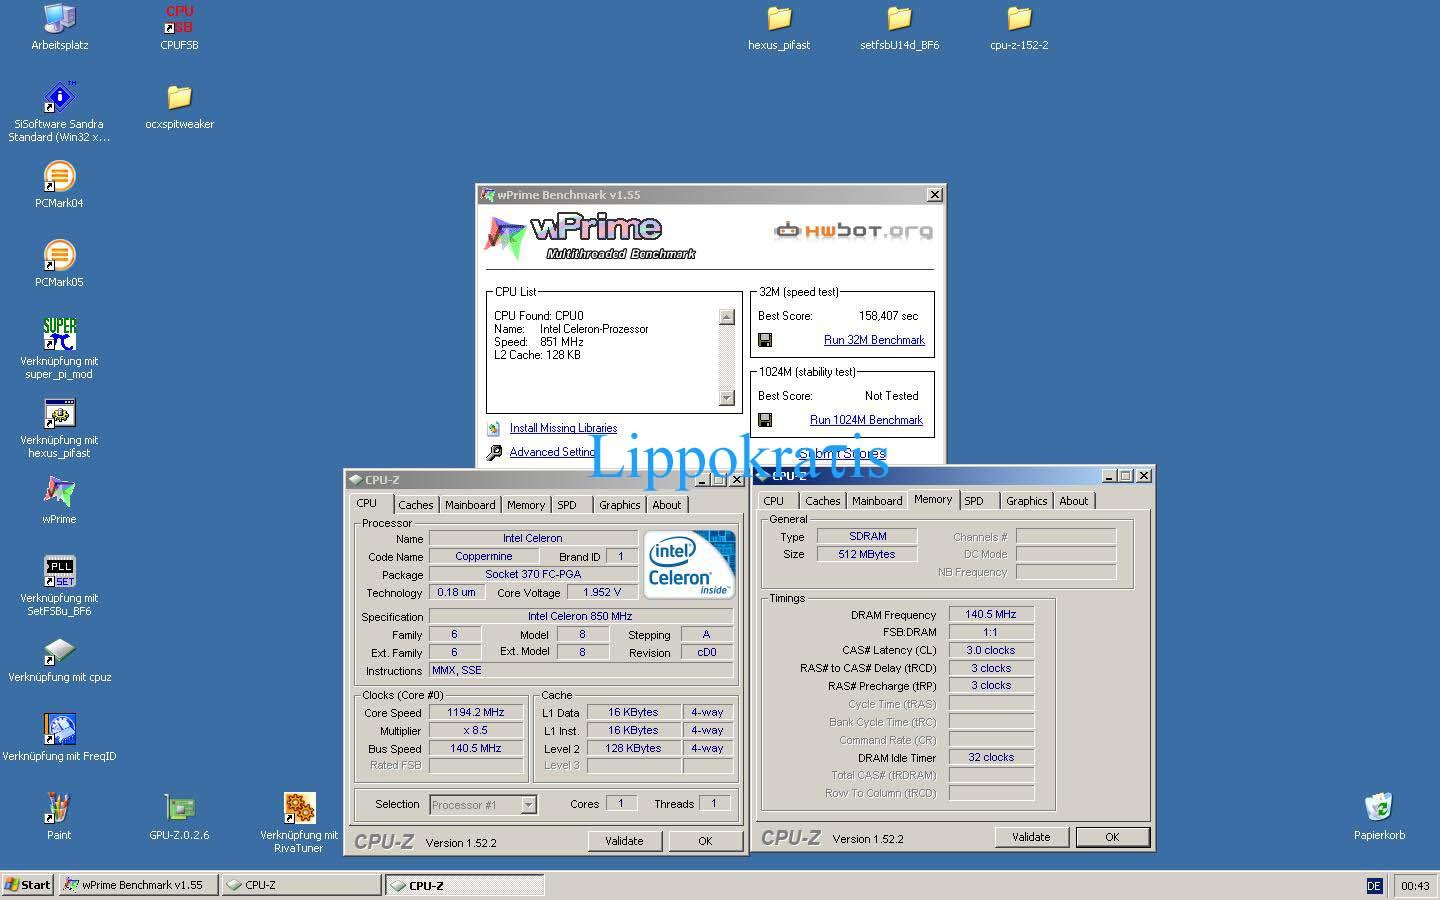
Task: Click the Core Speed value 1194.2 MHz
Action: (476, 713)
